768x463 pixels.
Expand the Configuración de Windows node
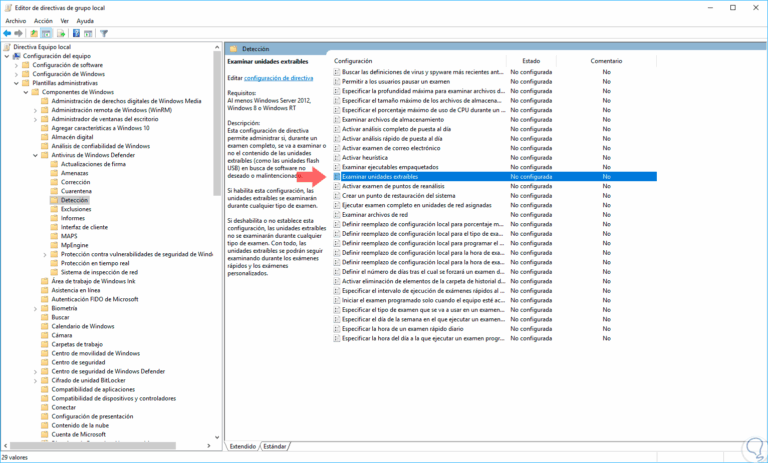point(17,74)
